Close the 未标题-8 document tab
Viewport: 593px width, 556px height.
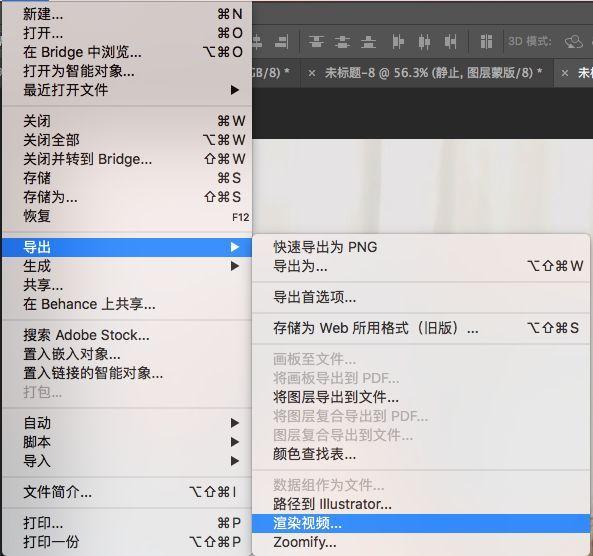pyautogui.click(x=312, y=73)
